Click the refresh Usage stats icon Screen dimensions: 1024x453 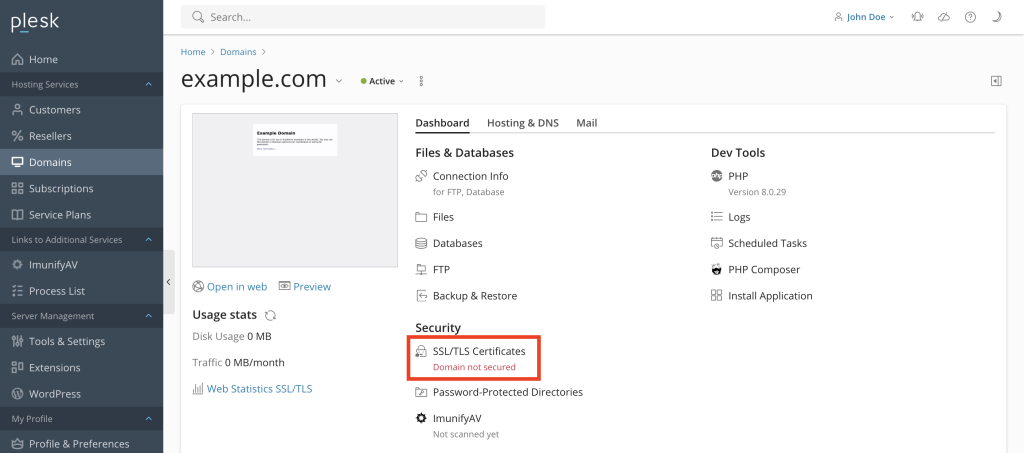(x=270, y=315)
